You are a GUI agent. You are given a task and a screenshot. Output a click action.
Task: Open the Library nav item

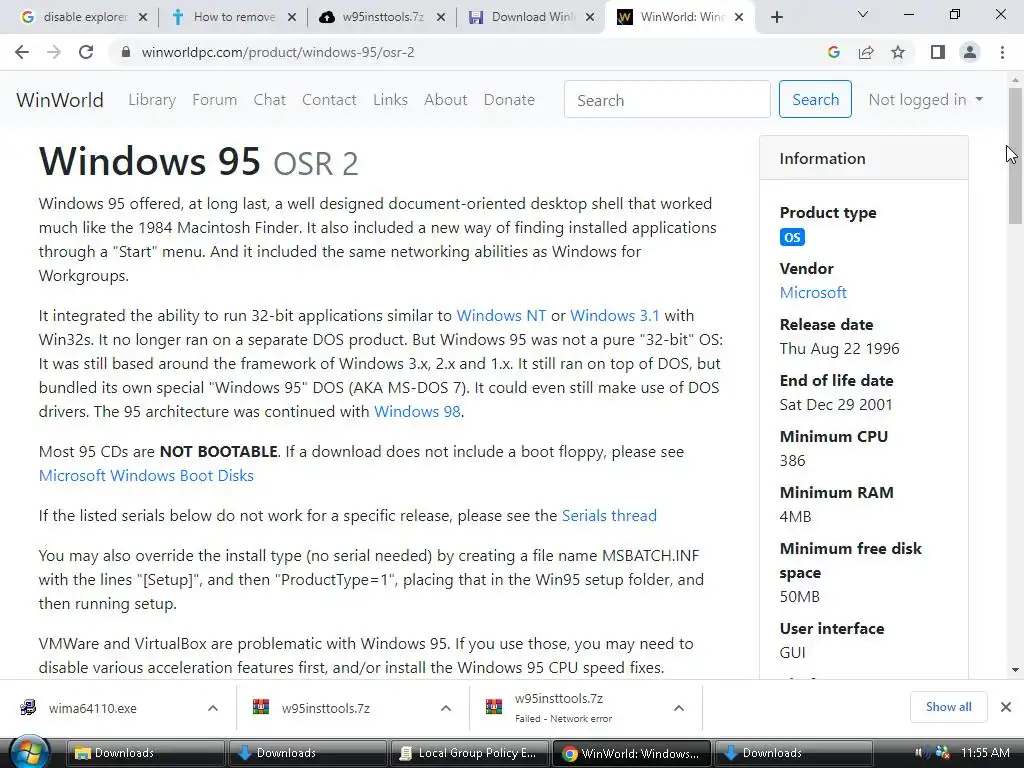152,99
